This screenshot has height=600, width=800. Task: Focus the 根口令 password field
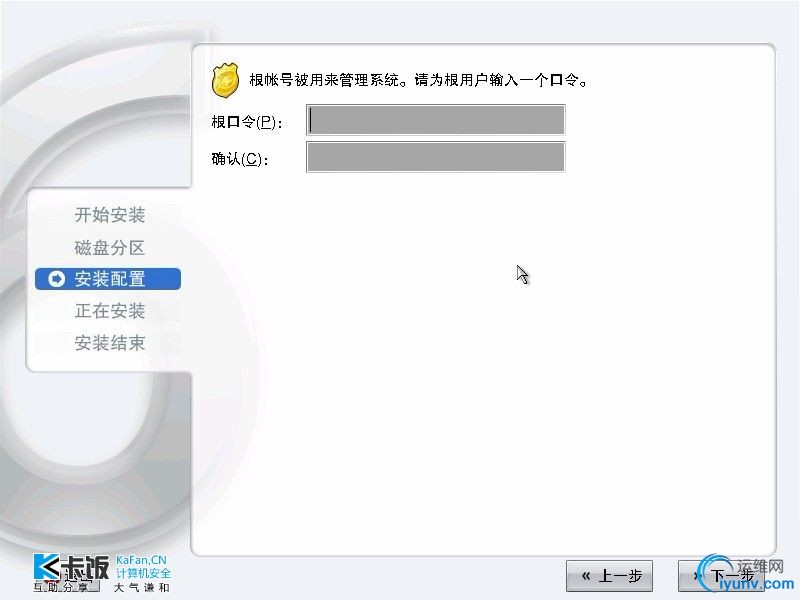436,120
